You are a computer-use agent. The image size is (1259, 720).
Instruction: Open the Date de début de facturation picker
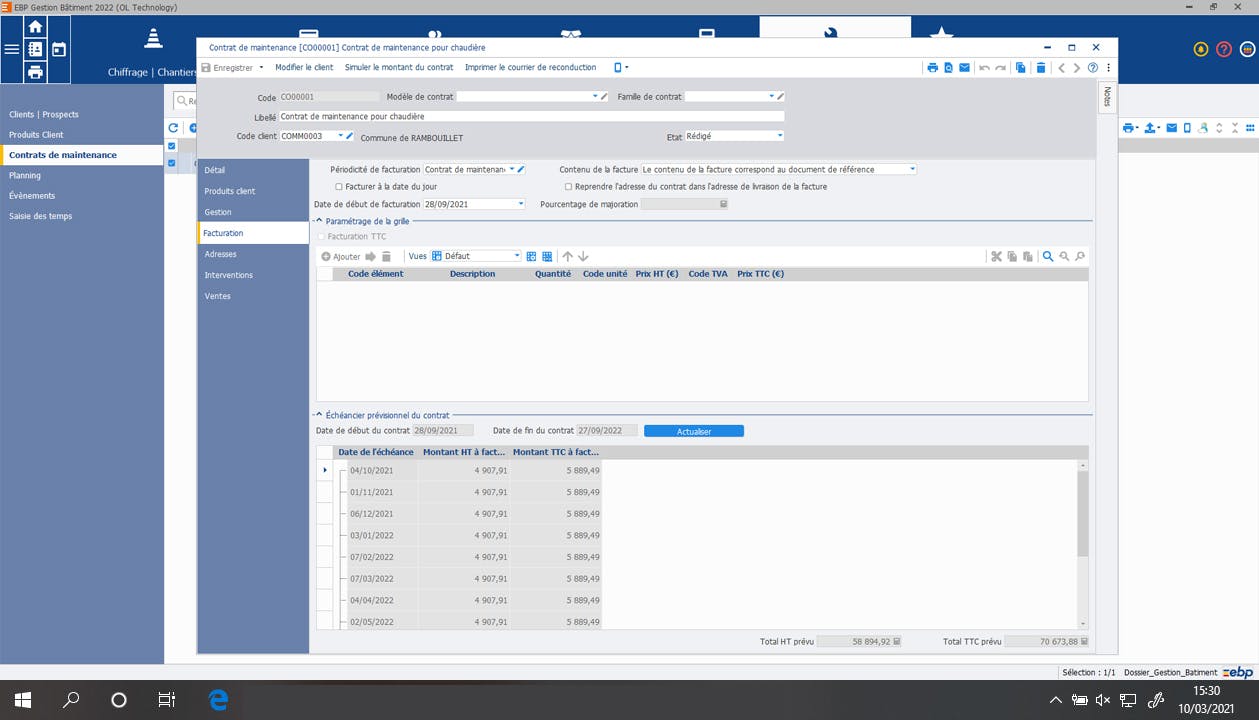pos(520,204)
